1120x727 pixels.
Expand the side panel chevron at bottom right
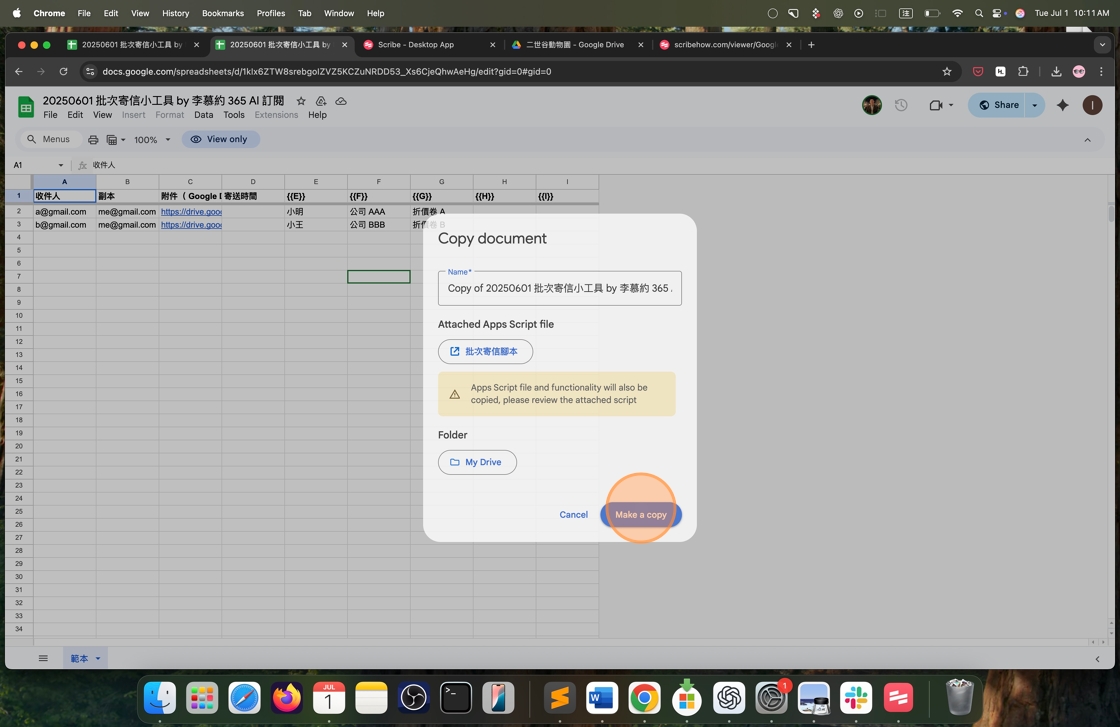click(x=1097, y=659)
